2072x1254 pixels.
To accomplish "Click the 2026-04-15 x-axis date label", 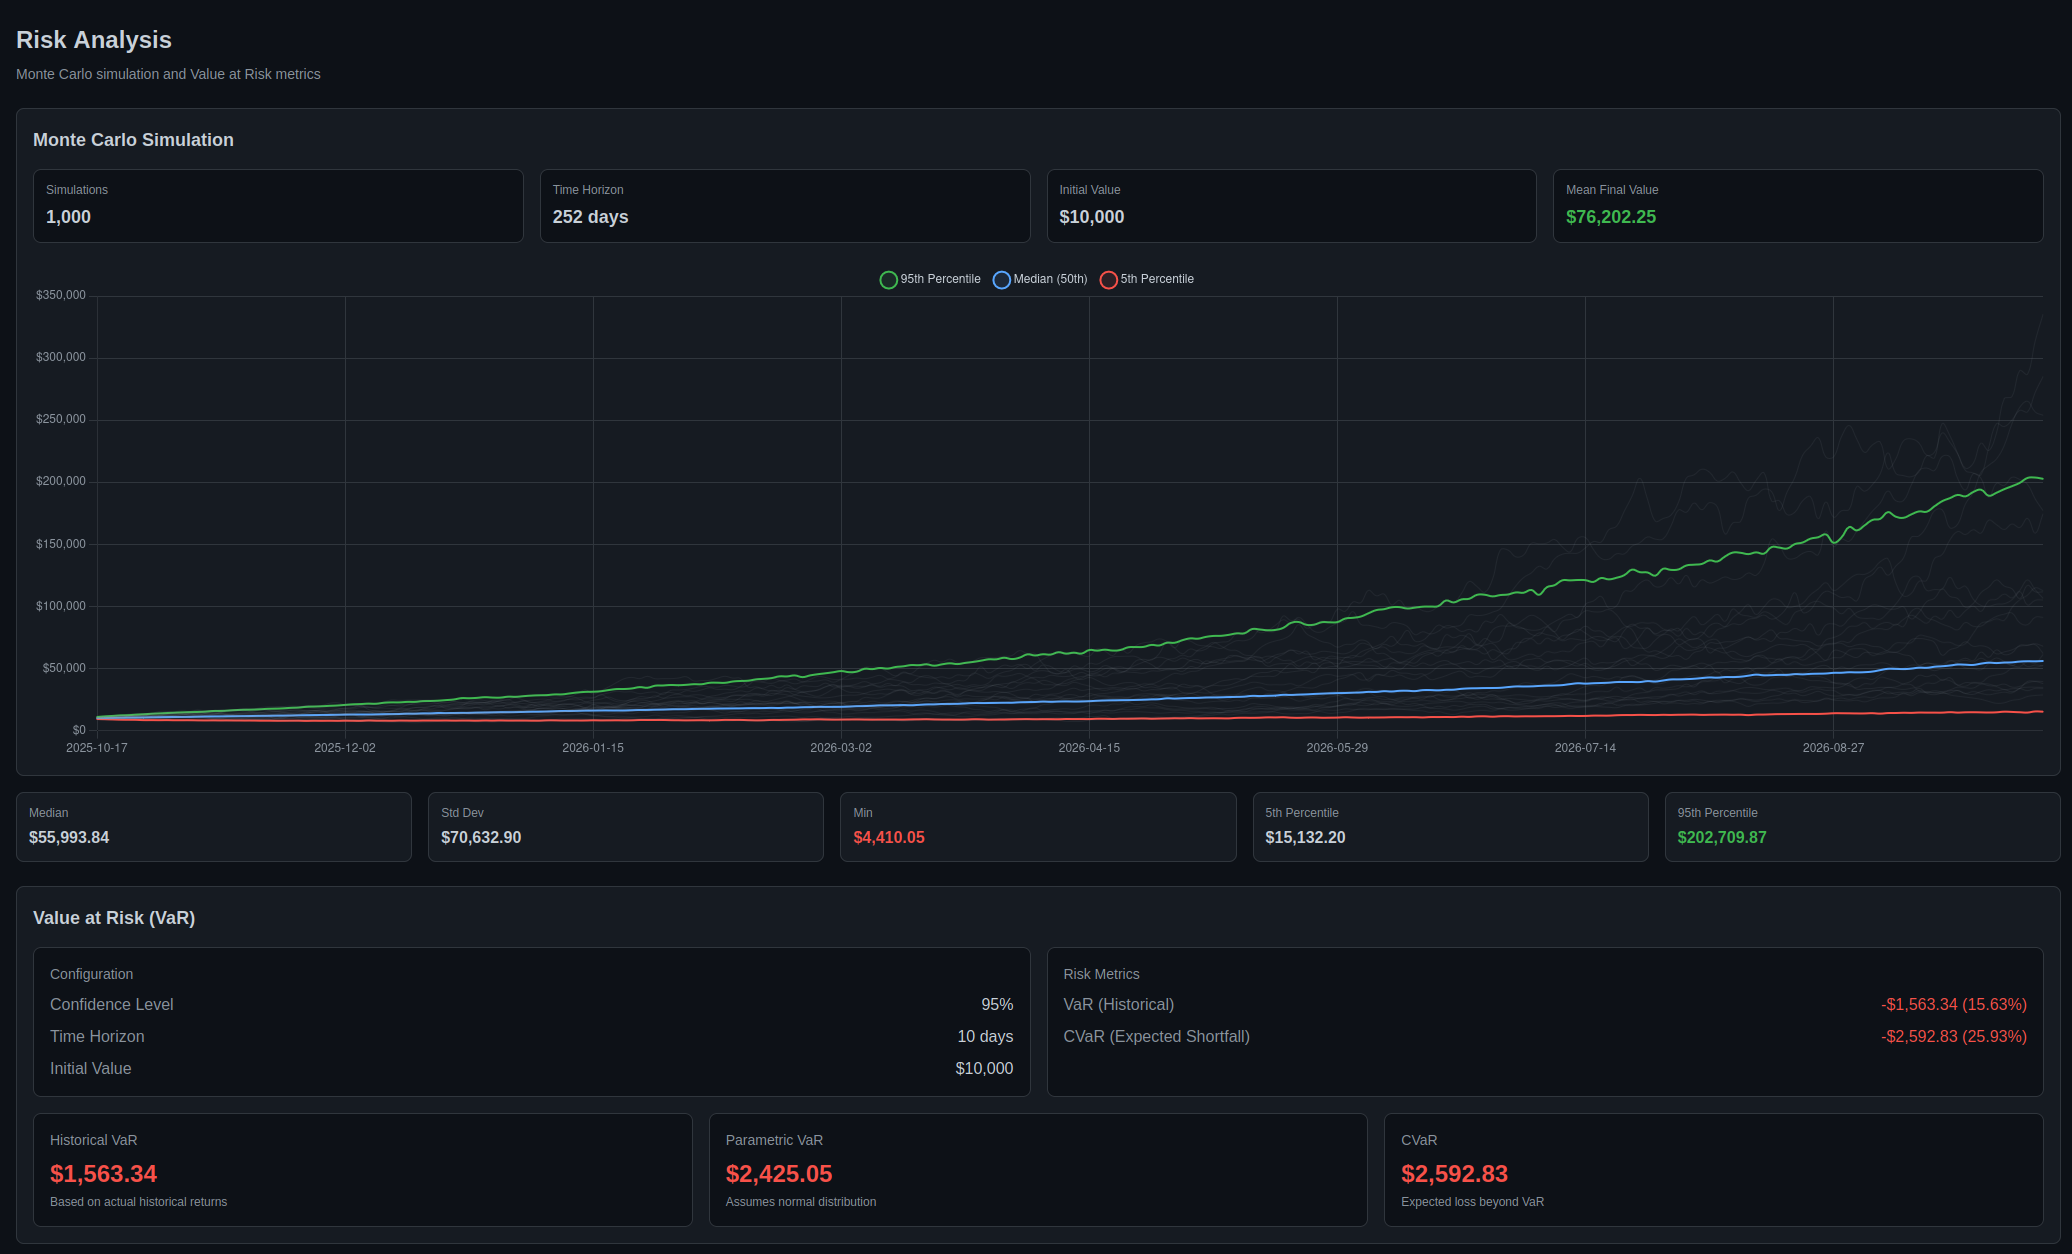I will (x=1089, y=748).
